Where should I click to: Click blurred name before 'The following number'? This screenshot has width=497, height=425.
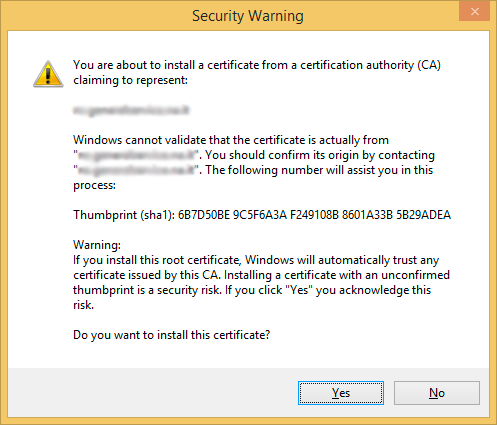[136, 170]
